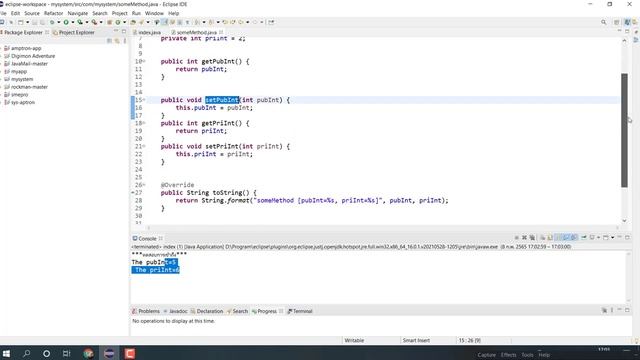Open the Package Explorer view menu

click(124, 40)
